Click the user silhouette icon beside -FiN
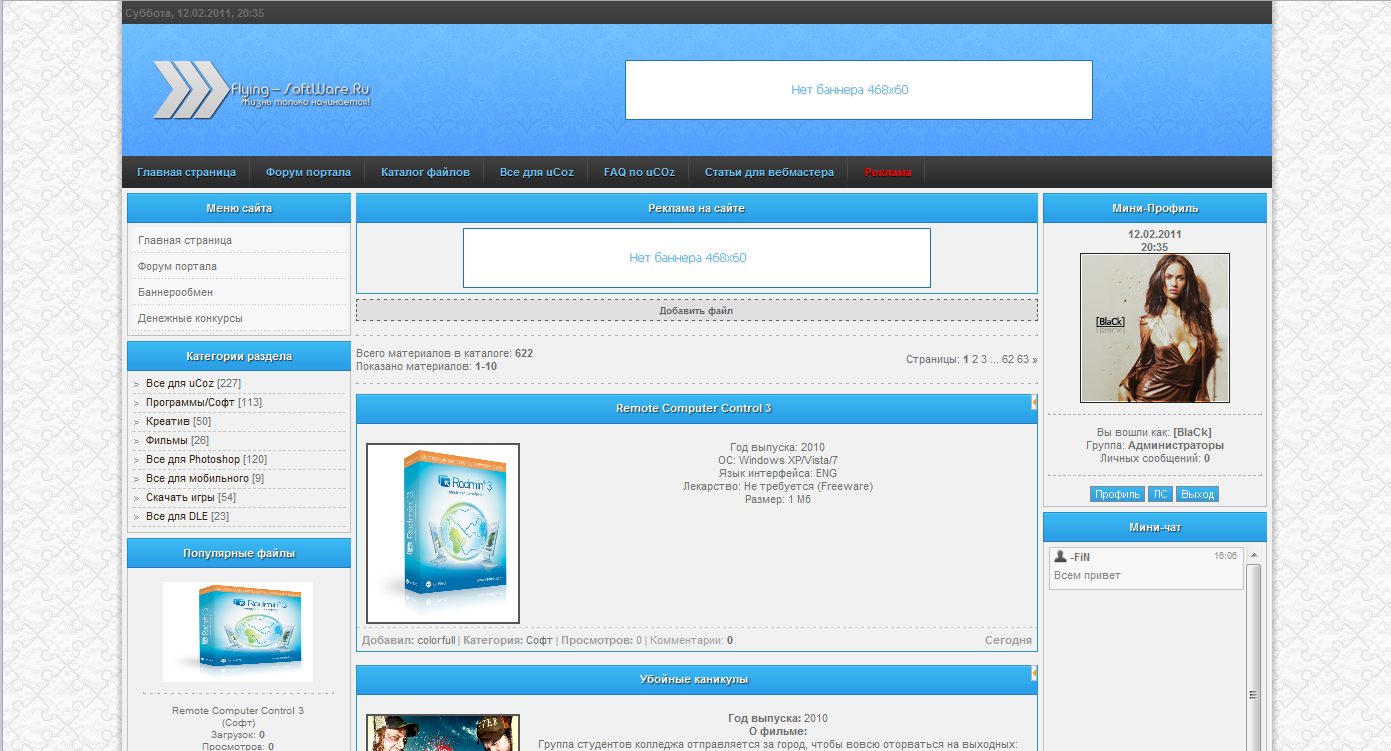This screenshot has height=751, width=1391. [x=1059, y=556]
